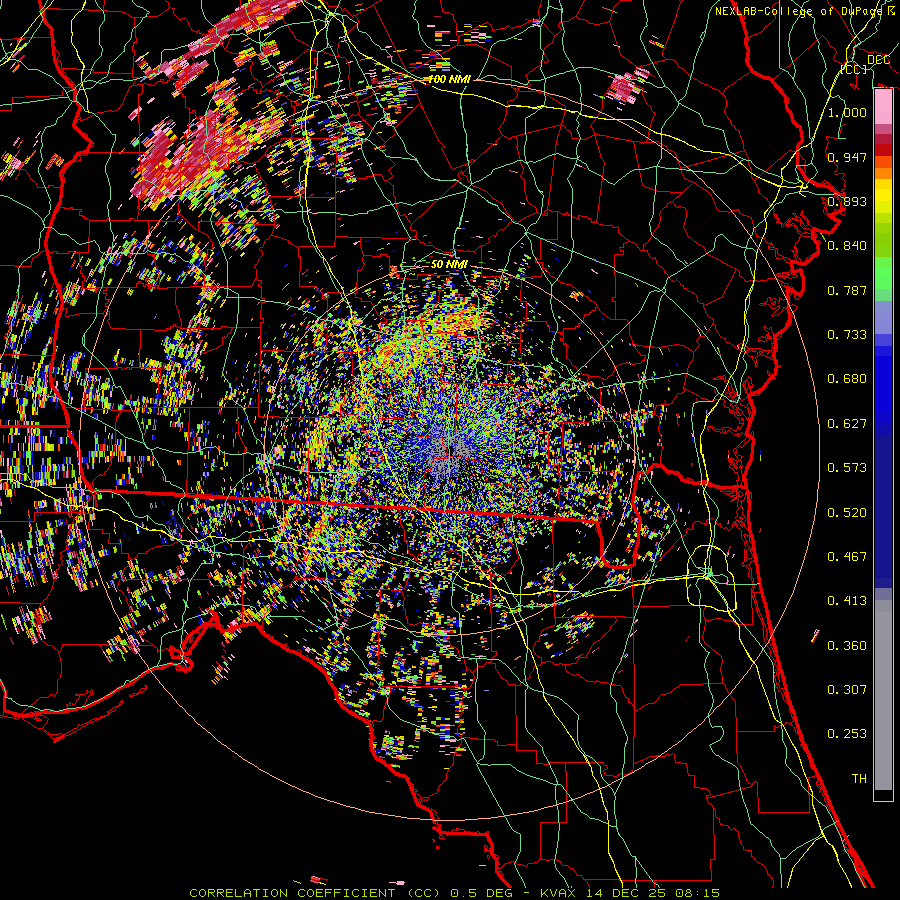The width and height of the screenshot is (900, 900).
Task: Click the 0.787 scale value
Action: [x=847, y=290]
